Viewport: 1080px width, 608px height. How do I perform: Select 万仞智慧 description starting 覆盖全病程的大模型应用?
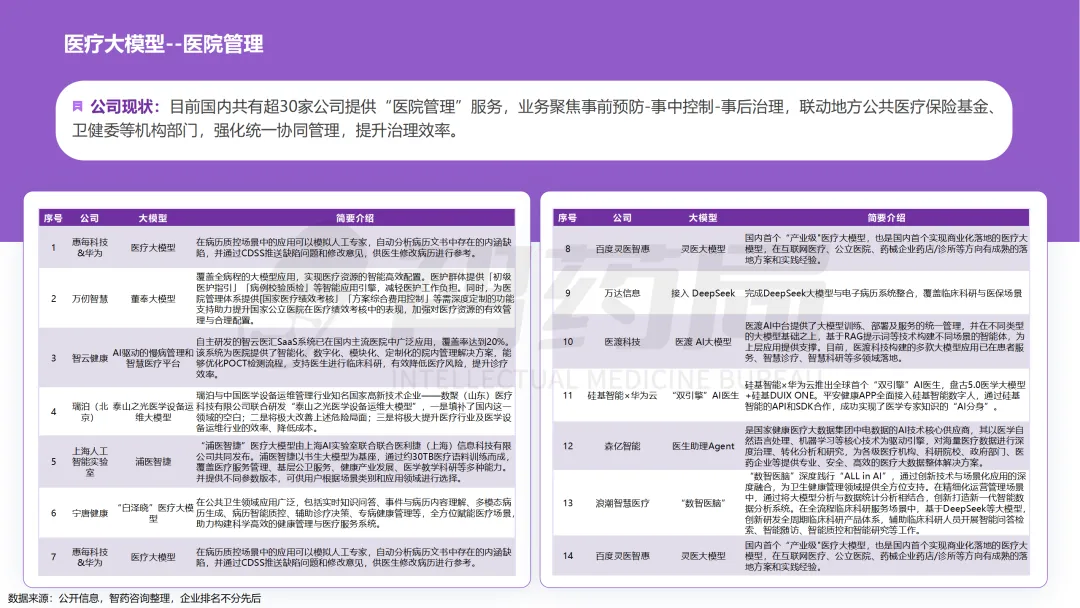pyautogui.click(x=355, y=298)
